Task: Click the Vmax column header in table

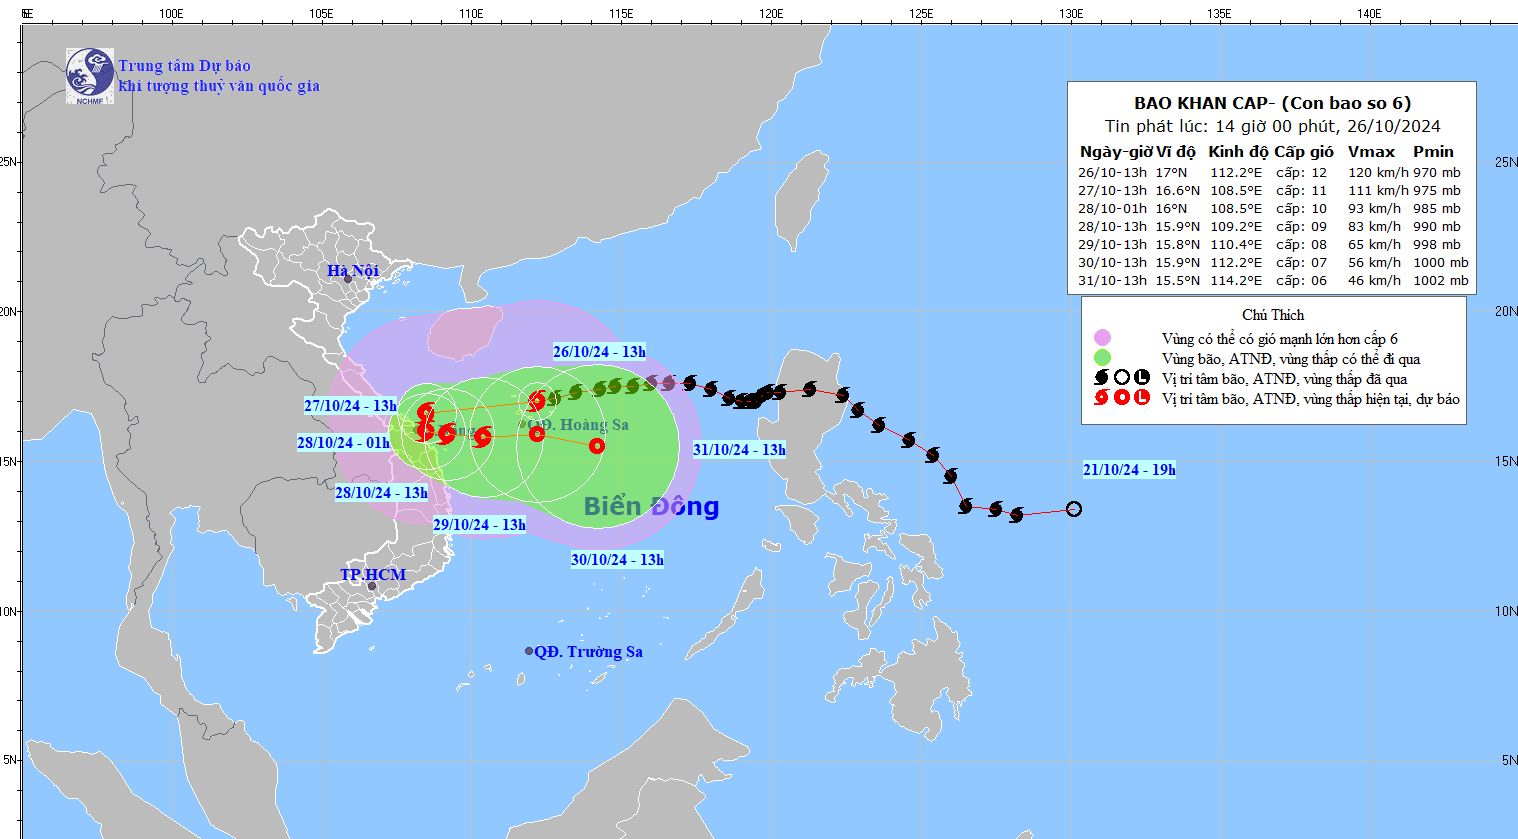Action: (1371, 152)
